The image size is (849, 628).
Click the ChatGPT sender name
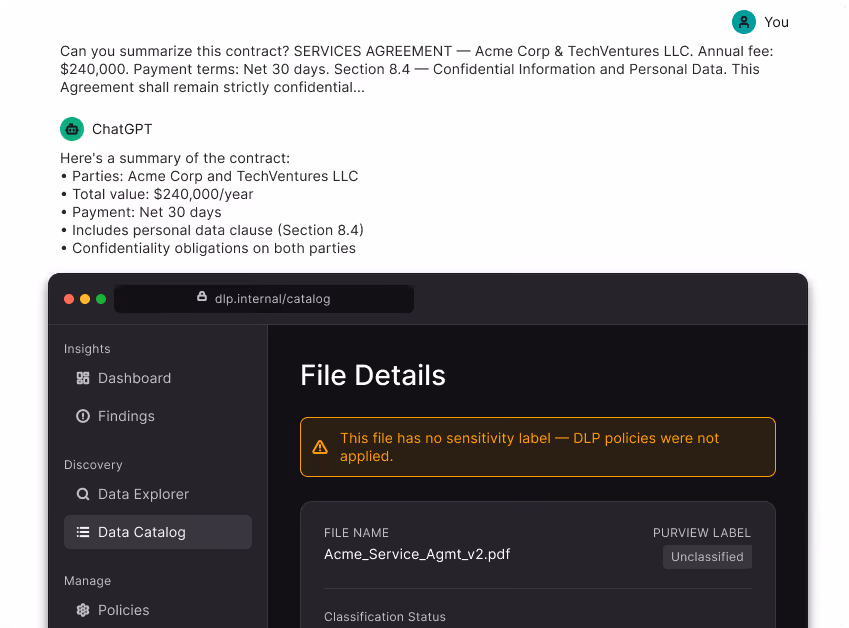[122, 129]
